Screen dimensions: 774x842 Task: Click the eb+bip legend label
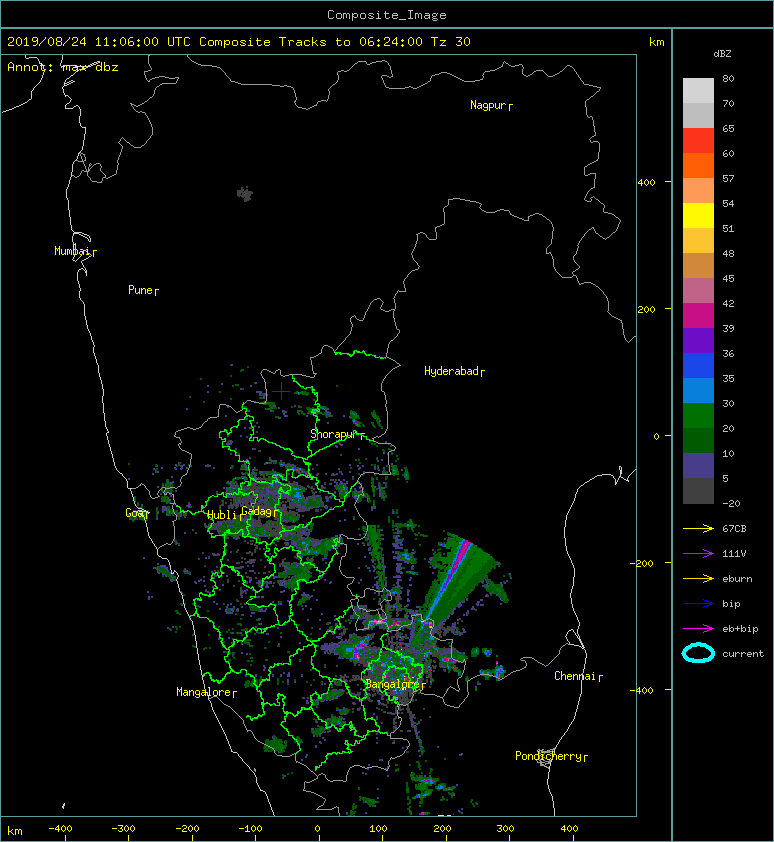pyautogui.click(x=740, y=629)
